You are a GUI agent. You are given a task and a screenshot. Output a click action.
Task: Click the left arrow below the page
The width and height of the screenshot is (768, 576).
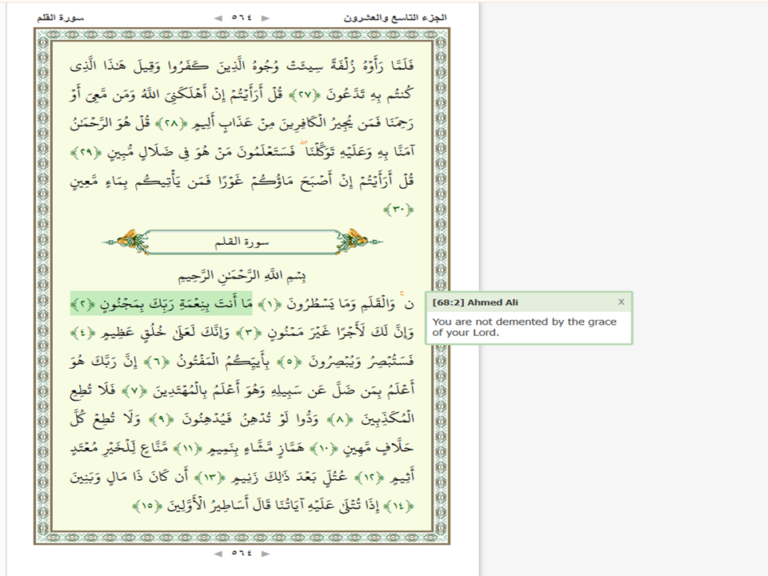218,553
